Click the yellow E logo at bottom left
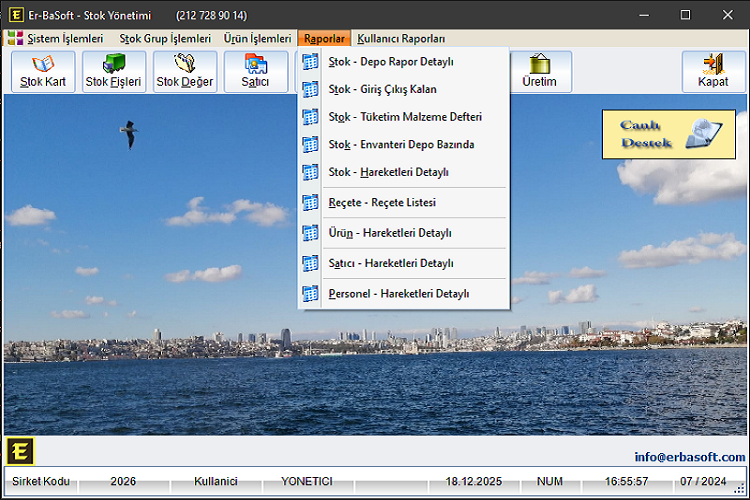This screenshot has height=500, width=750. click(19, 451)
